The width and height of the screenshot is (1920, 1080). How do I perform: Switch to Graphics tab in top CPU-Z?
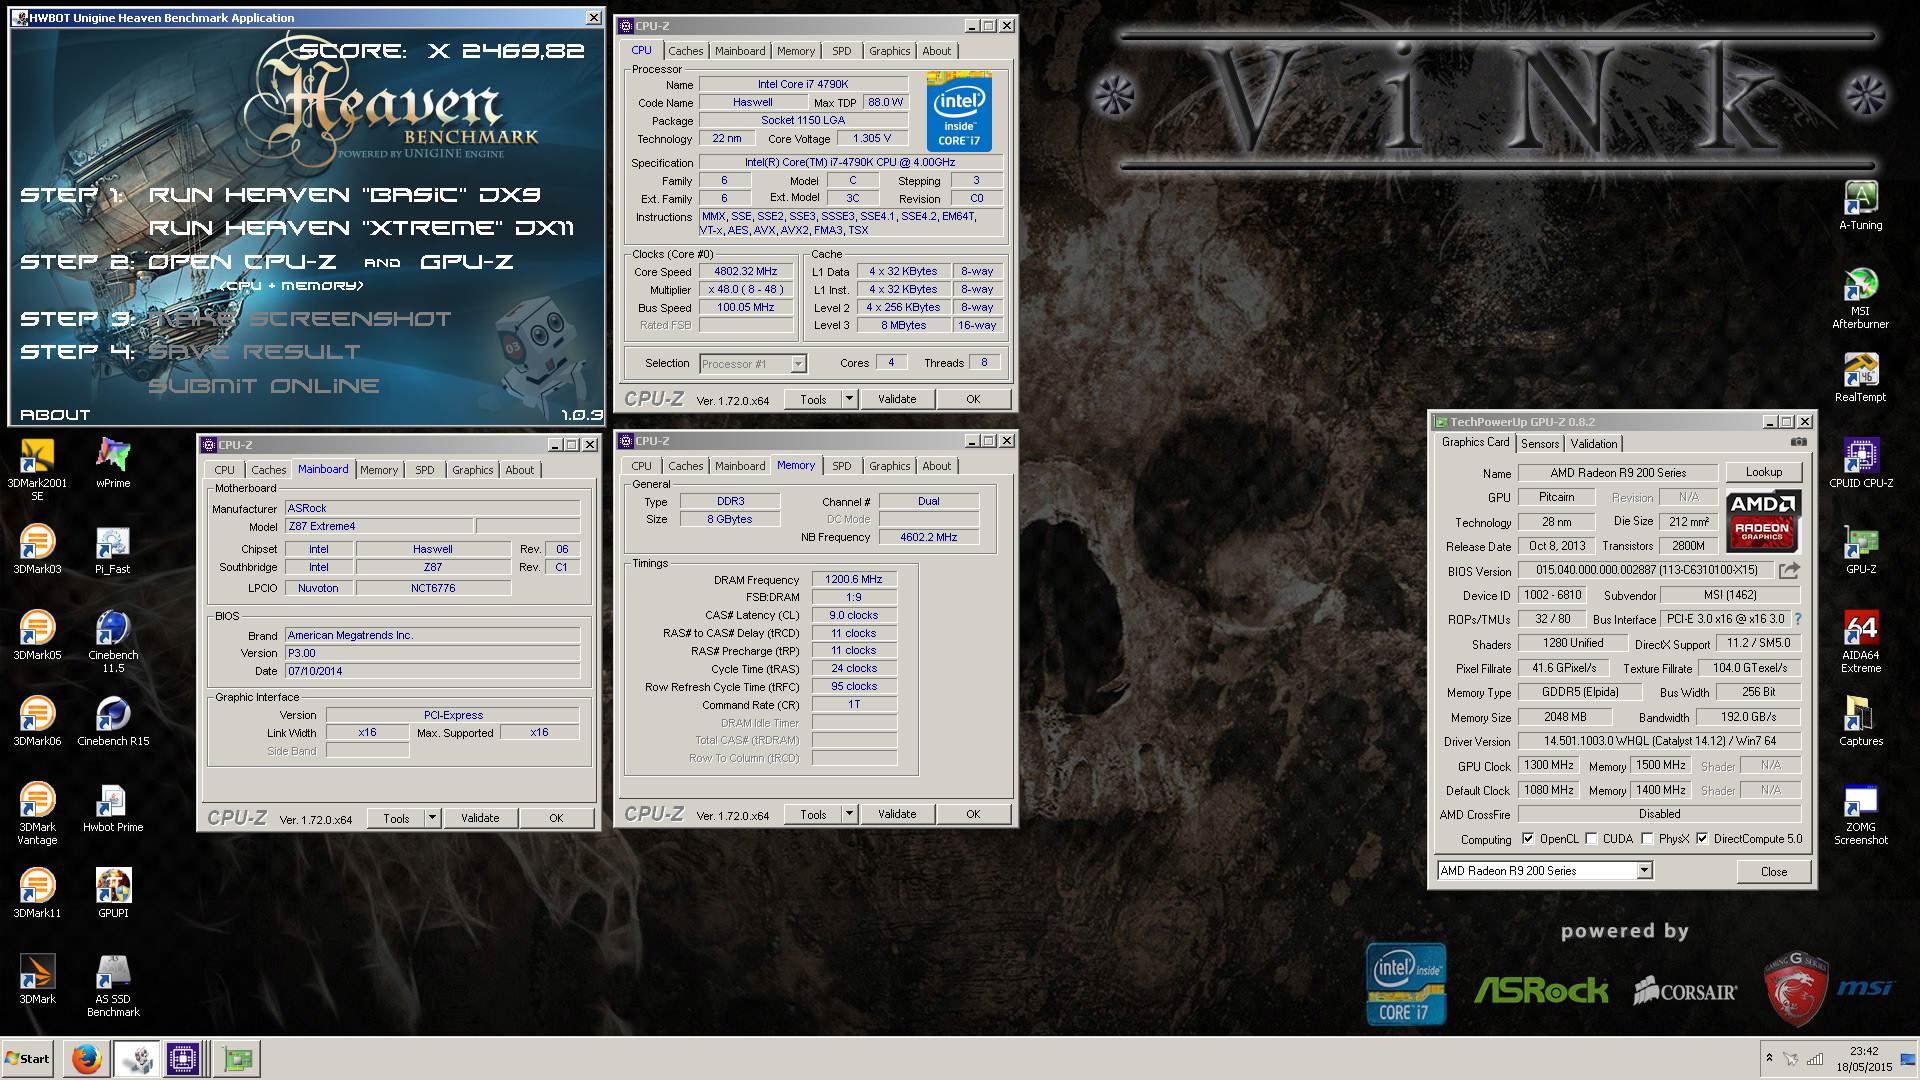(889, 51)
